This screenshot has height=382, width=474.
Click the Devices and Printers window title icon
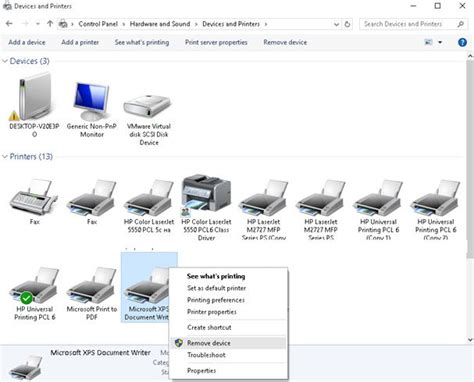tap(7, 6)
